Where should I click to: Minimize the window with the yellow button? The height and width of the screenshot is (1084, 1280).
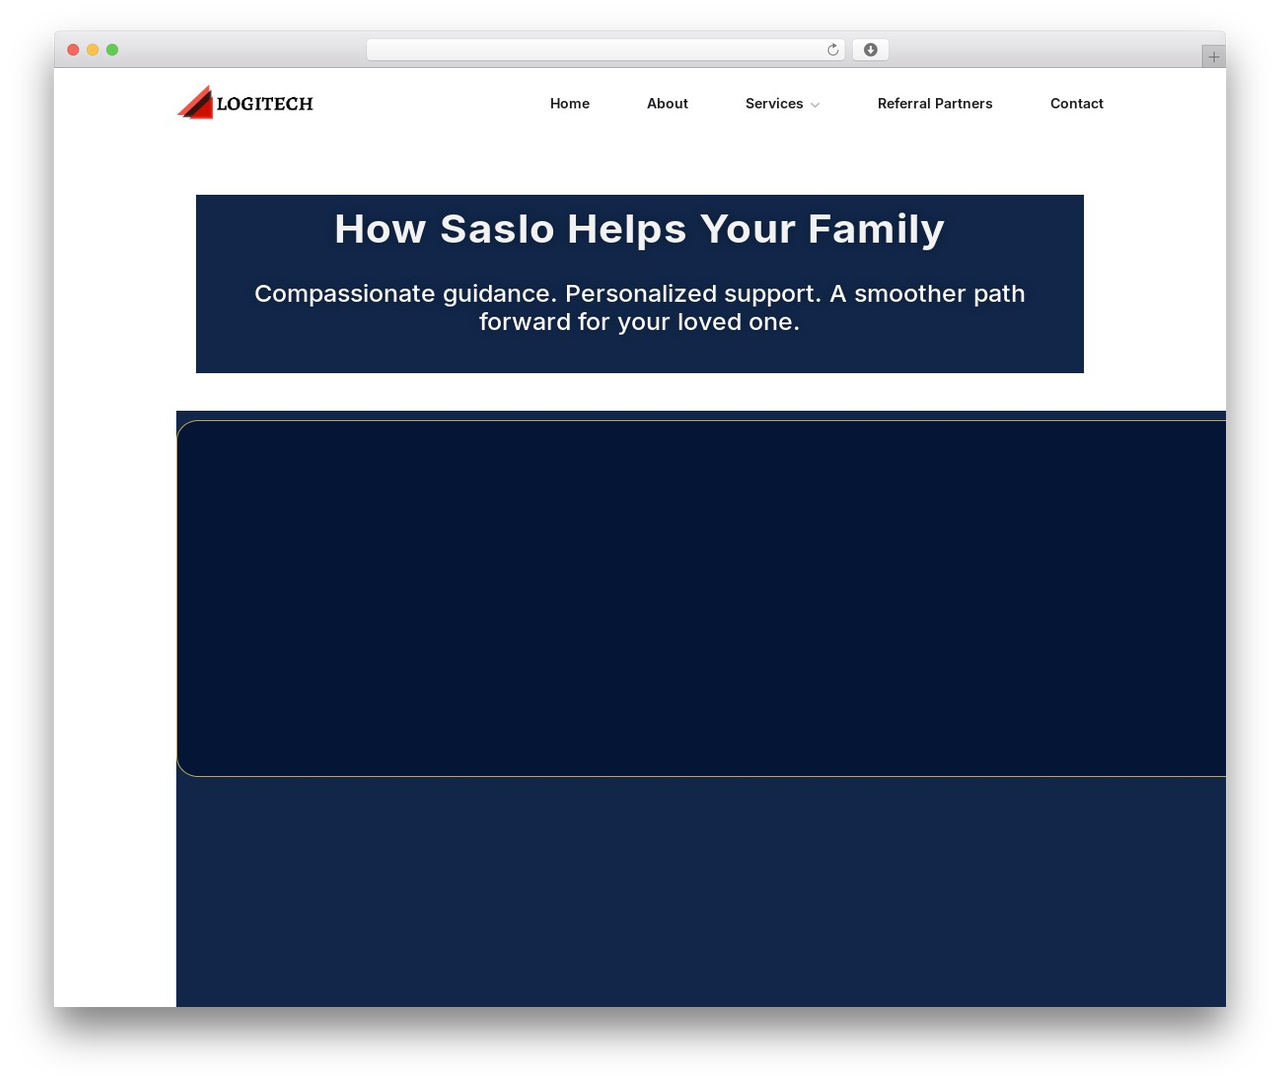point(92,50)
